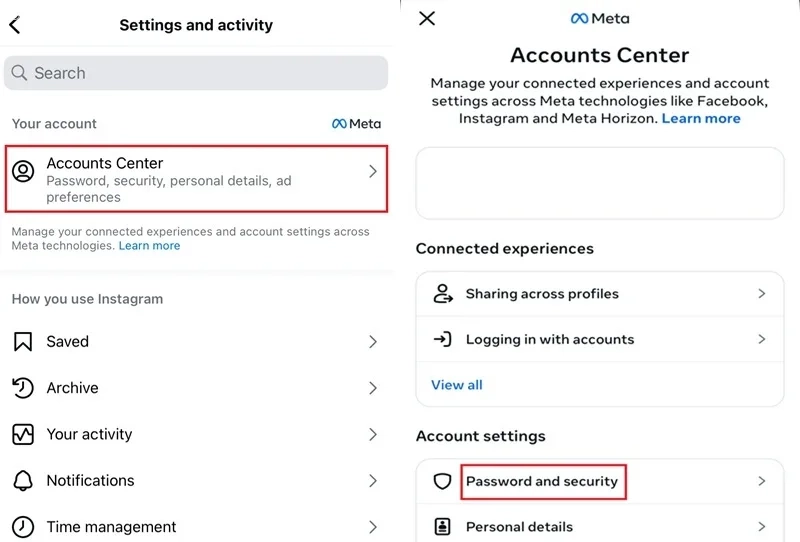
Task: Click the Archive clock icon
Action: [x=22, y=388]
